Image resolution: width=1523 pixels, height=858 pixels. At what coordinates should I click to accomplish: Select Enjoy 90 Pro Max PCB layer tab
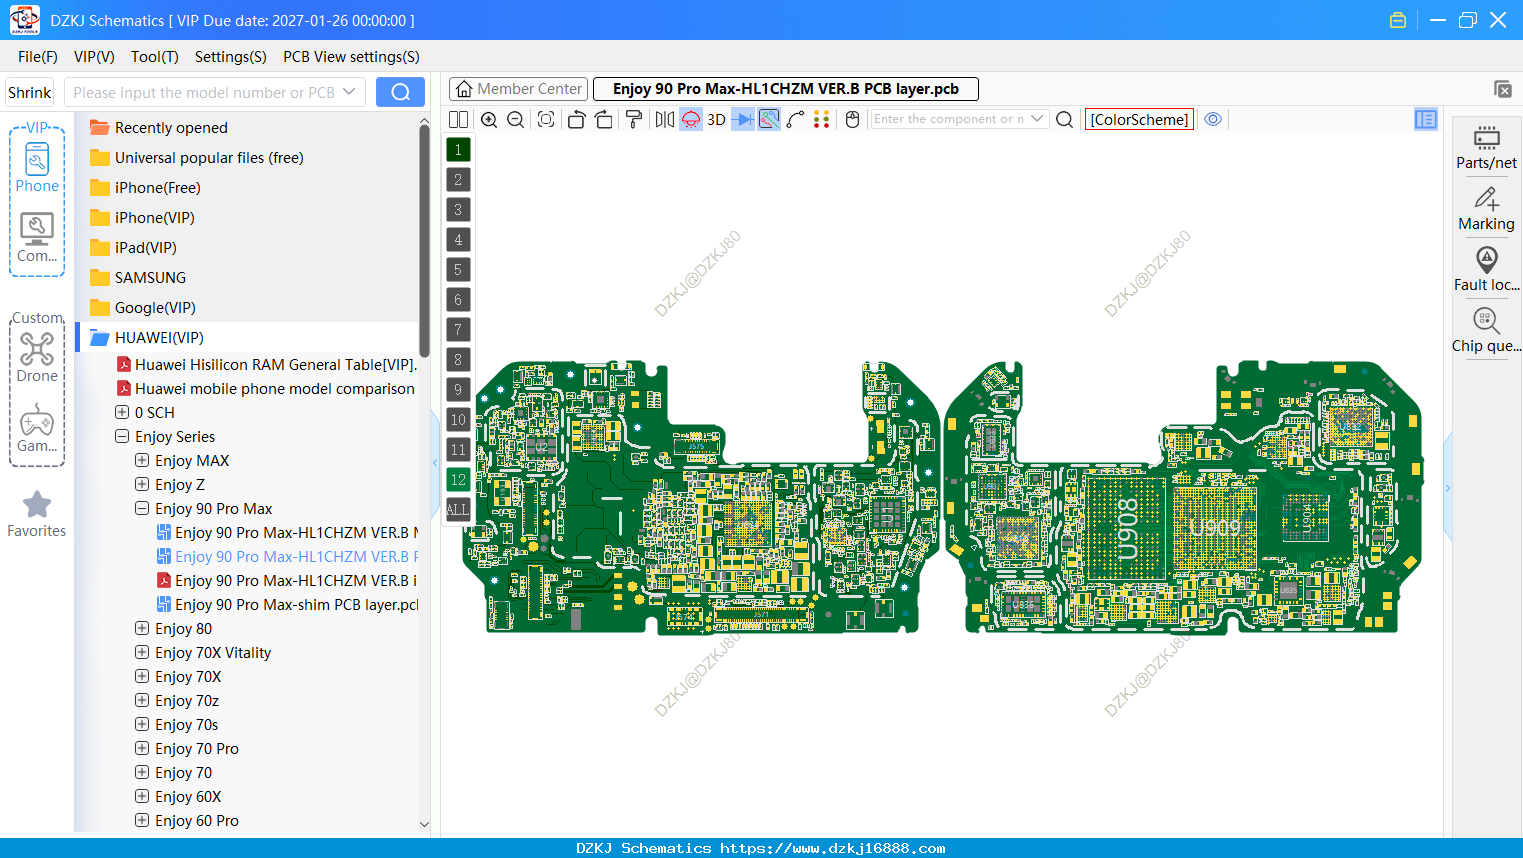point(786,89)
